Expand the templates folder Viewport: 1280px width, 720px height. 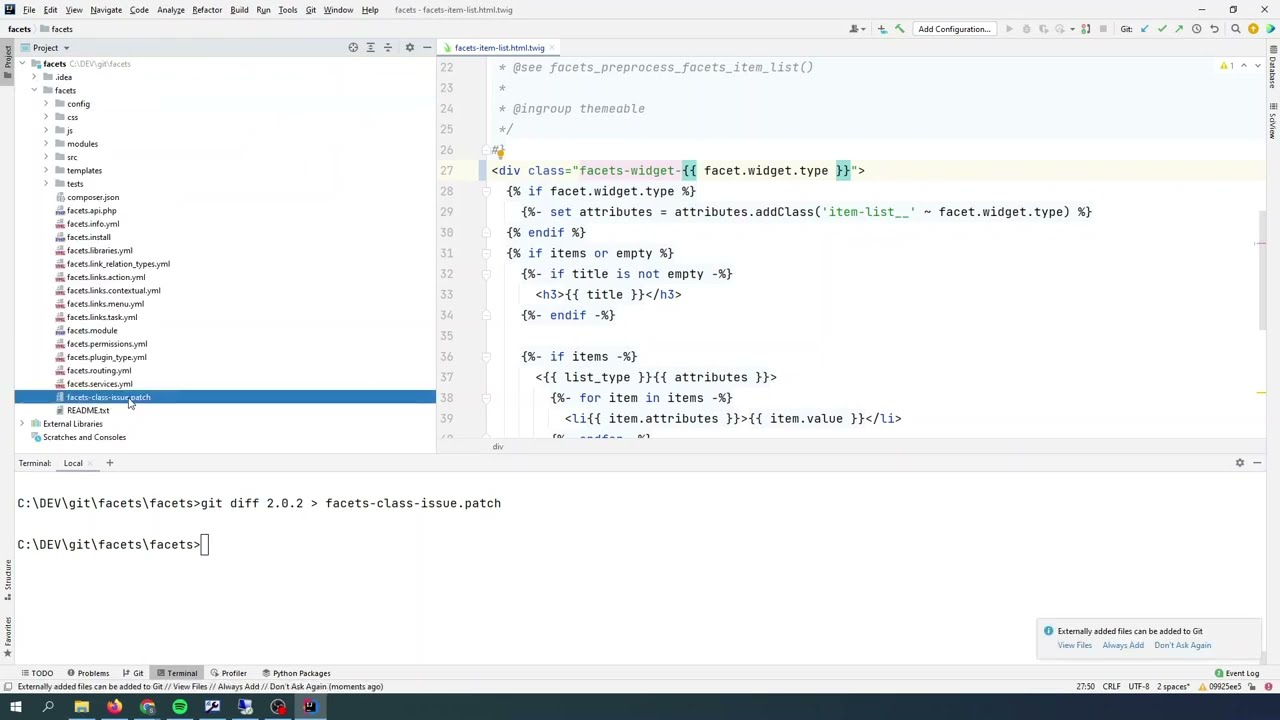point(46,170)
